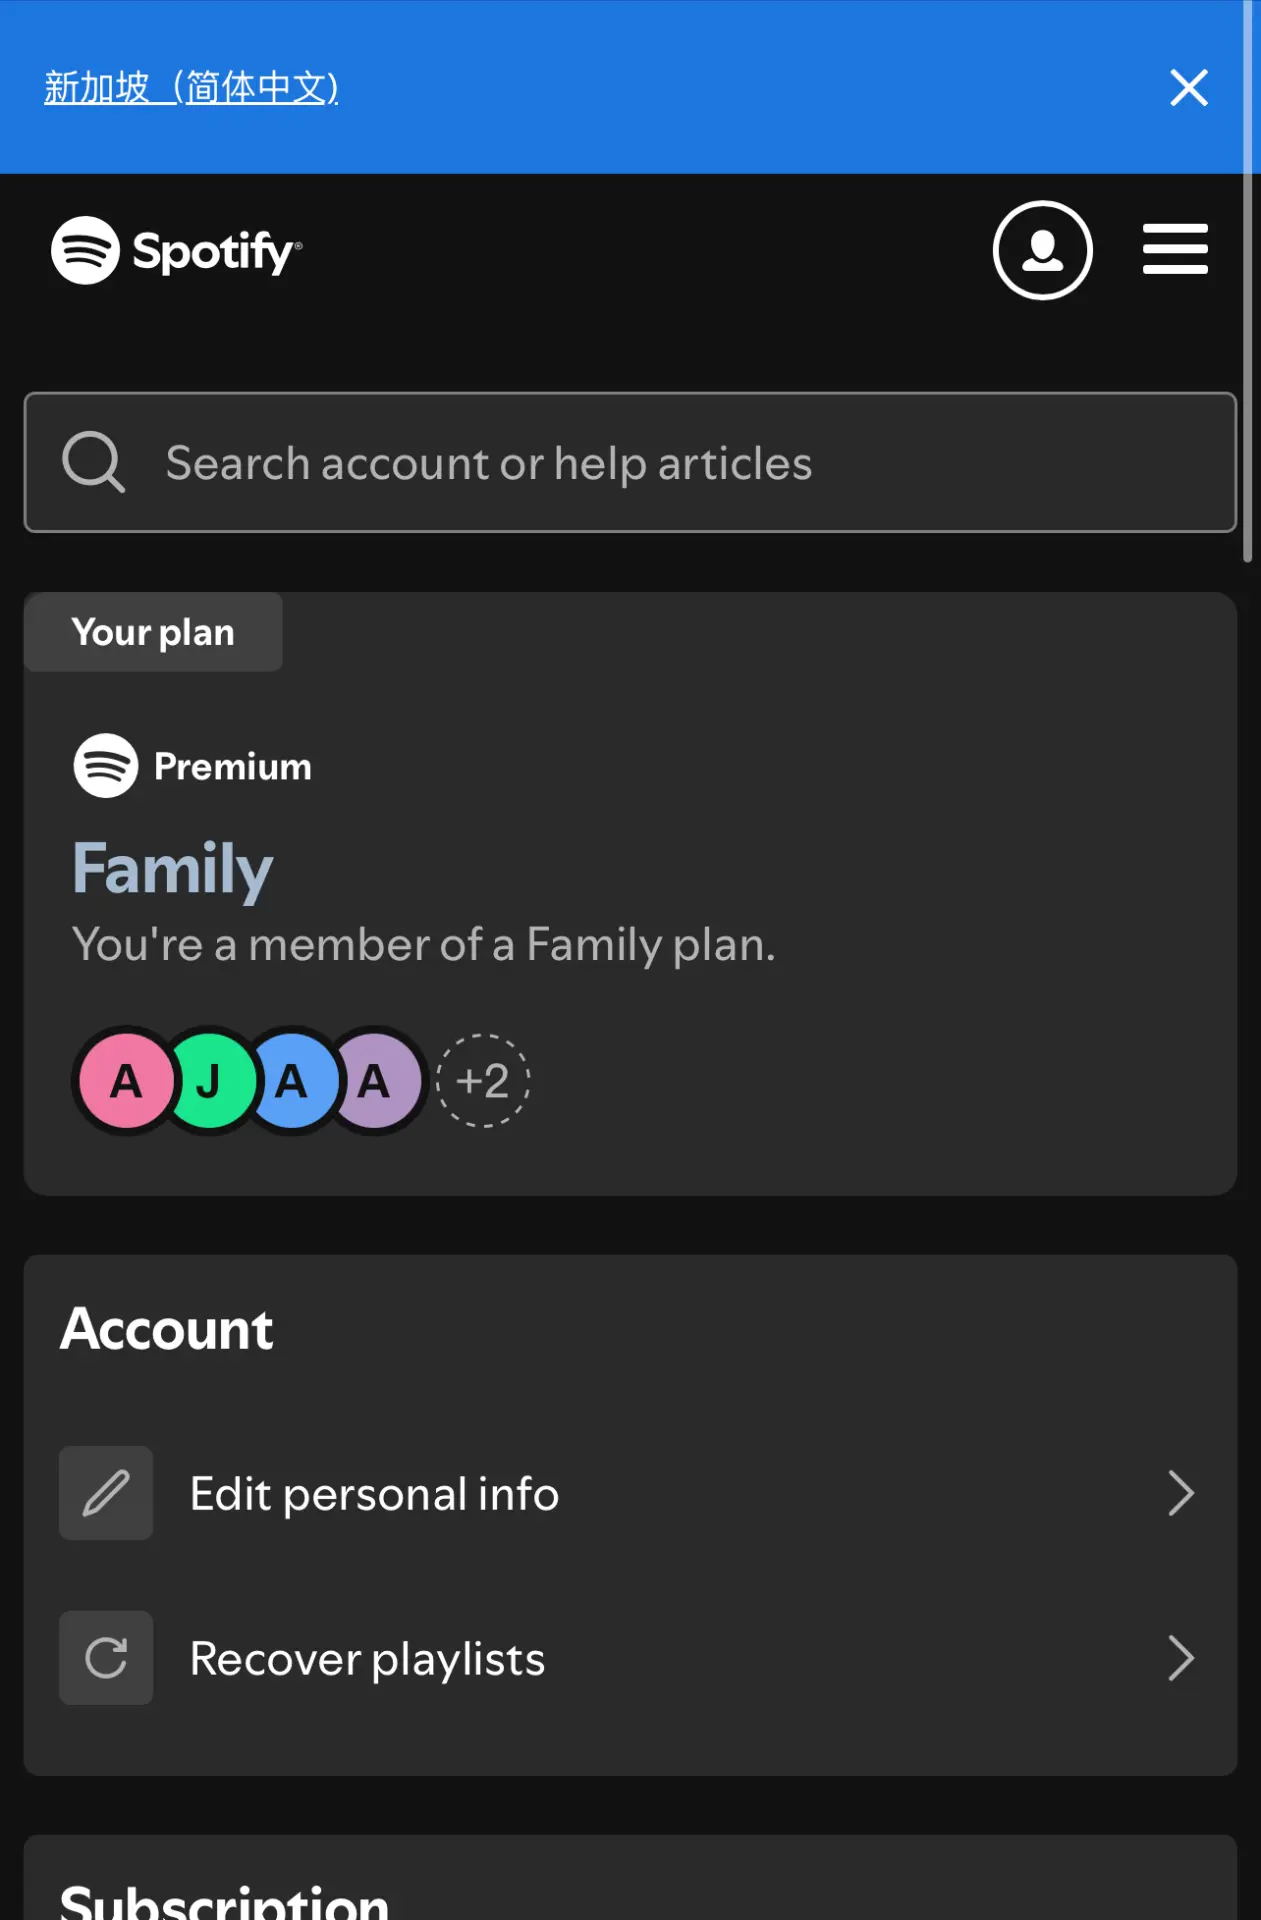The image size is (1261, 1920).
Task: Expand Recover playlists chevron
Action: [x=1181, y=1659]
